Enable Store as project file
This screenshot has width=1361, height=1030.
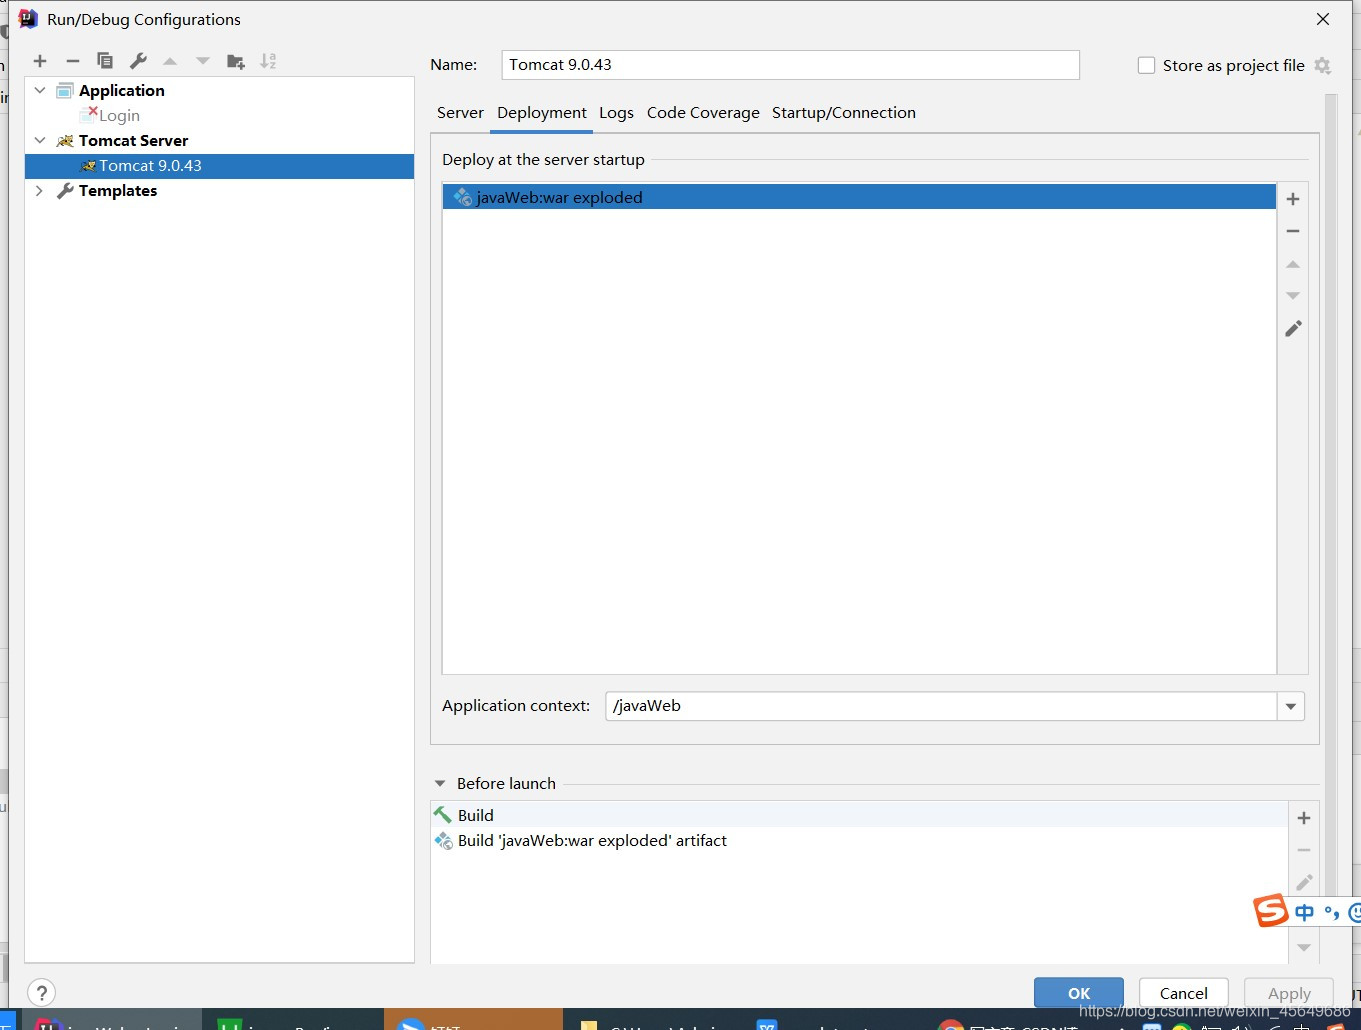point(1146,65)
